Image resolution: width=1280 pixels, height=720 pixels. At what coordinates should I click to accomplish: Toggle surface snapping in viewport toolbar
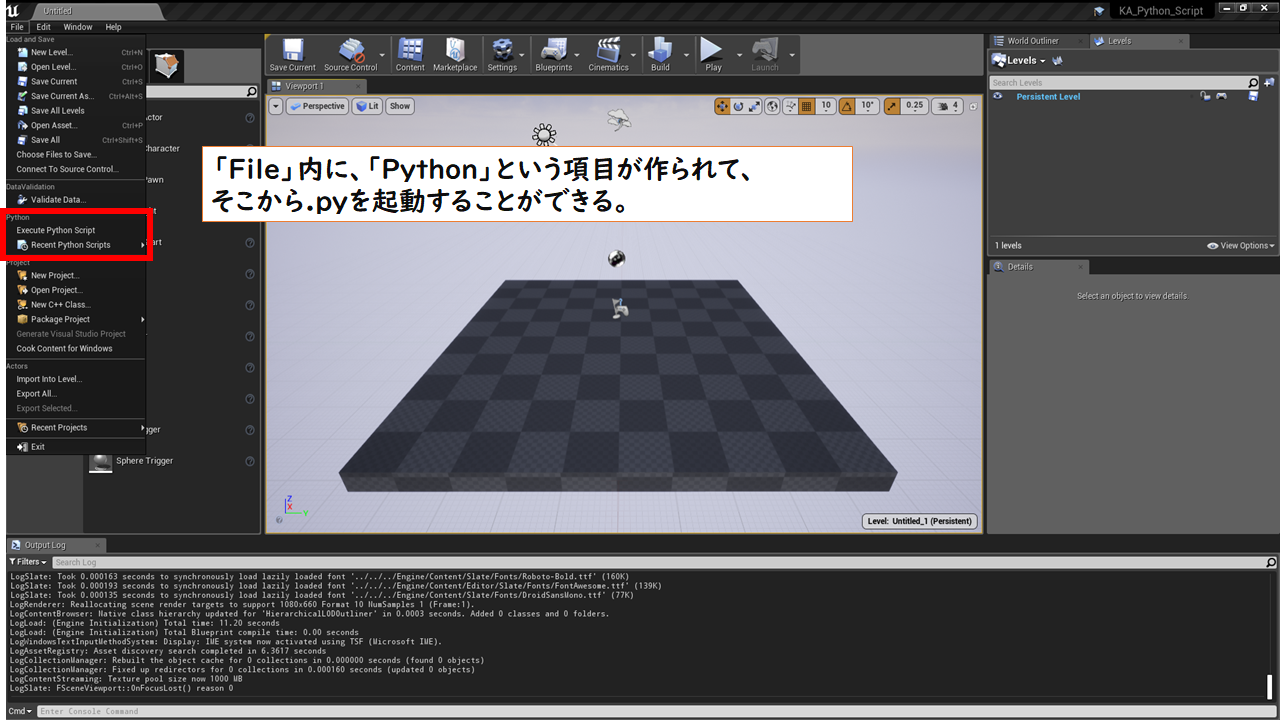790,106
